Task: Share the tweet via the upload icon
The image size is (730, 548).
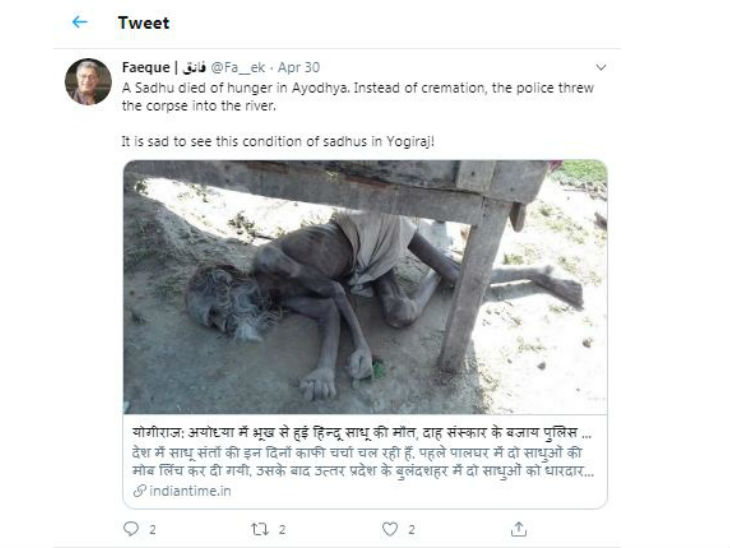Action: coord(519,529)
